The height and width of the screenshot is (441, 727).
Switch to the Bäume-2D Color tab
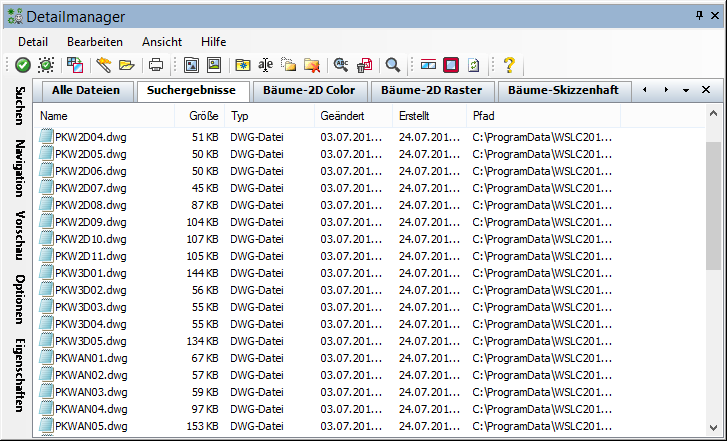[x=309, y=90]
